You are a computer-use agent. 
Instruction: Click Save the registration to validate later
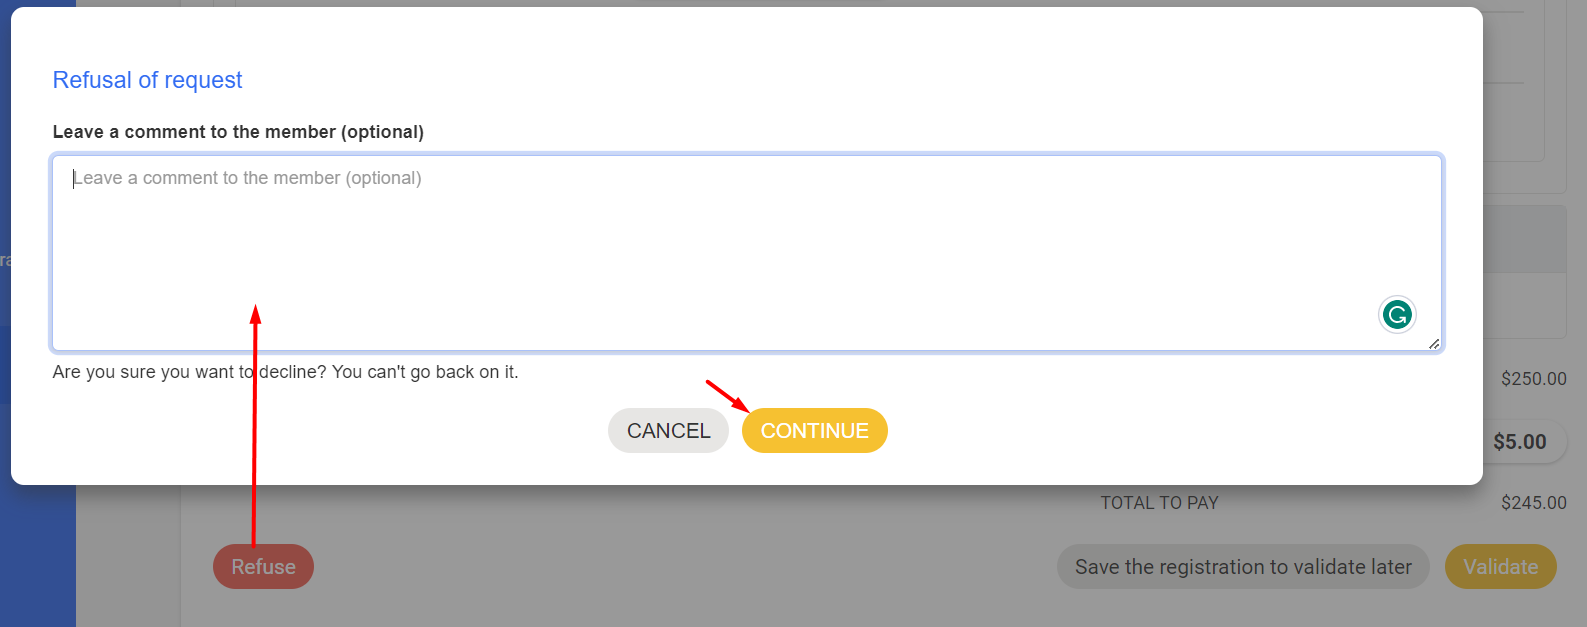(x=1243, y=567)
